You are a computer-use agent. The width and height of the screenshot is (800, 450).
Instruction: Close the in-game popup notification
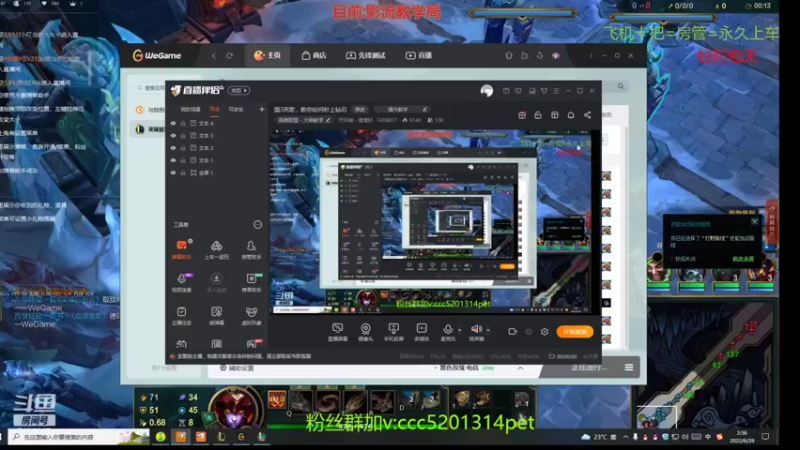coord(755,221)
